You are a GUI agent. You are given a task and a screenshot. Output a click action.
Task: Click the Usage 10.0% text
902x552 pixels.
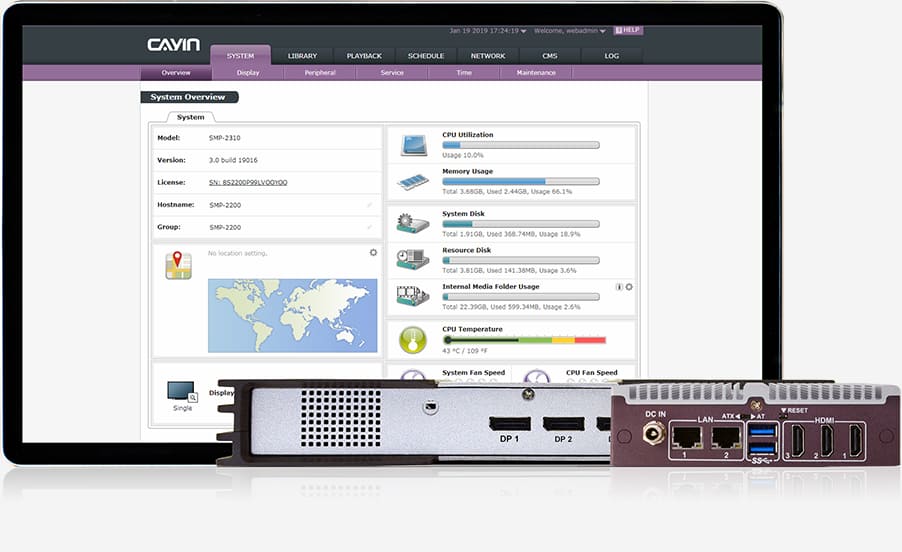pyautogui.click(x=463, y=155)
